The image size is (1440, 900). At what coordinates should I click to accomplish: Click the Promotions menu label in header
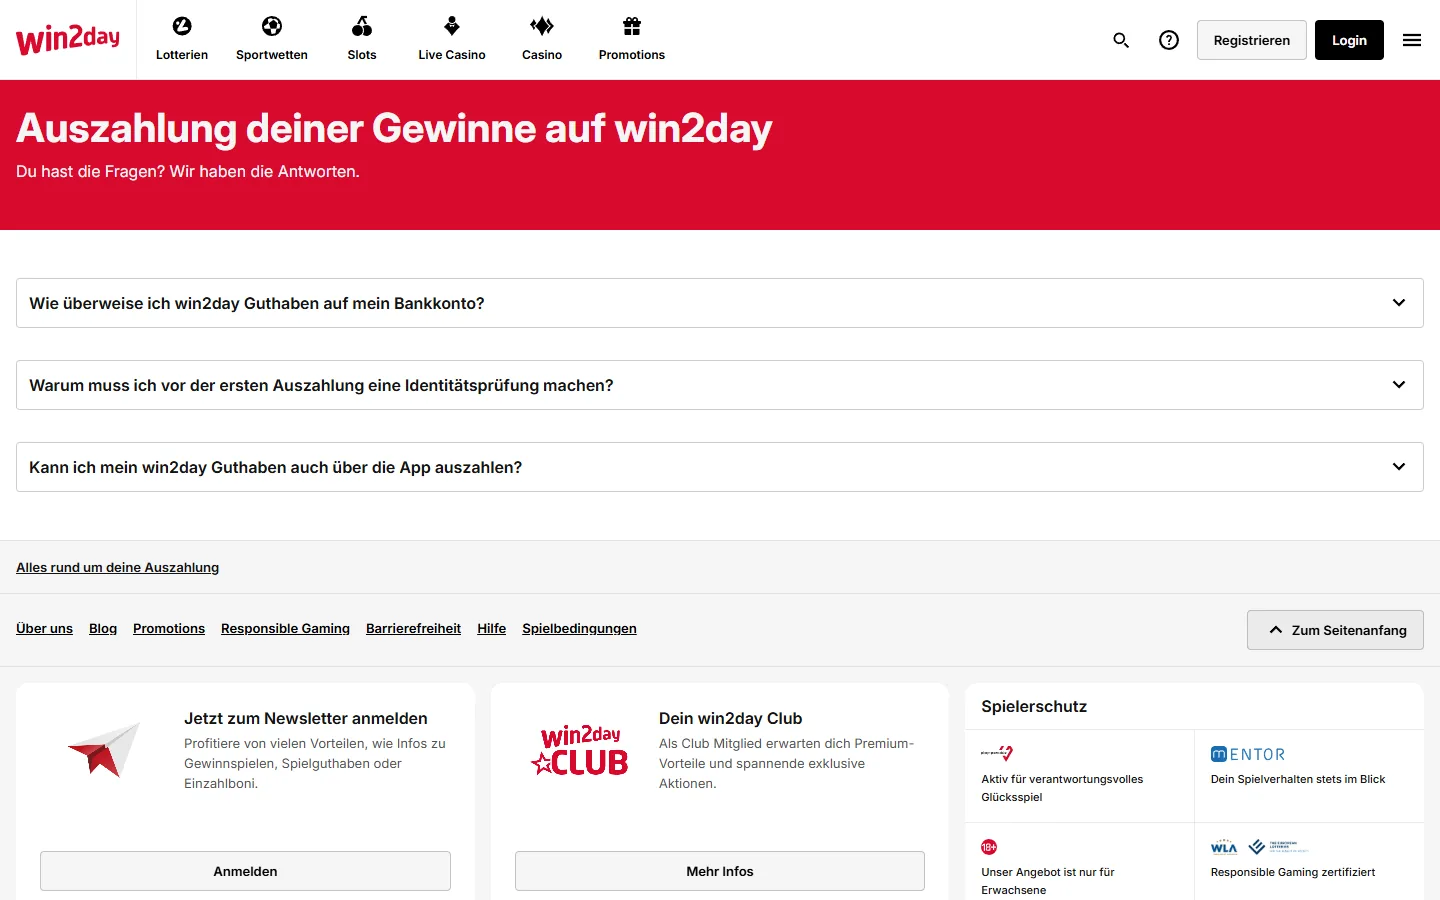(632, 55)
